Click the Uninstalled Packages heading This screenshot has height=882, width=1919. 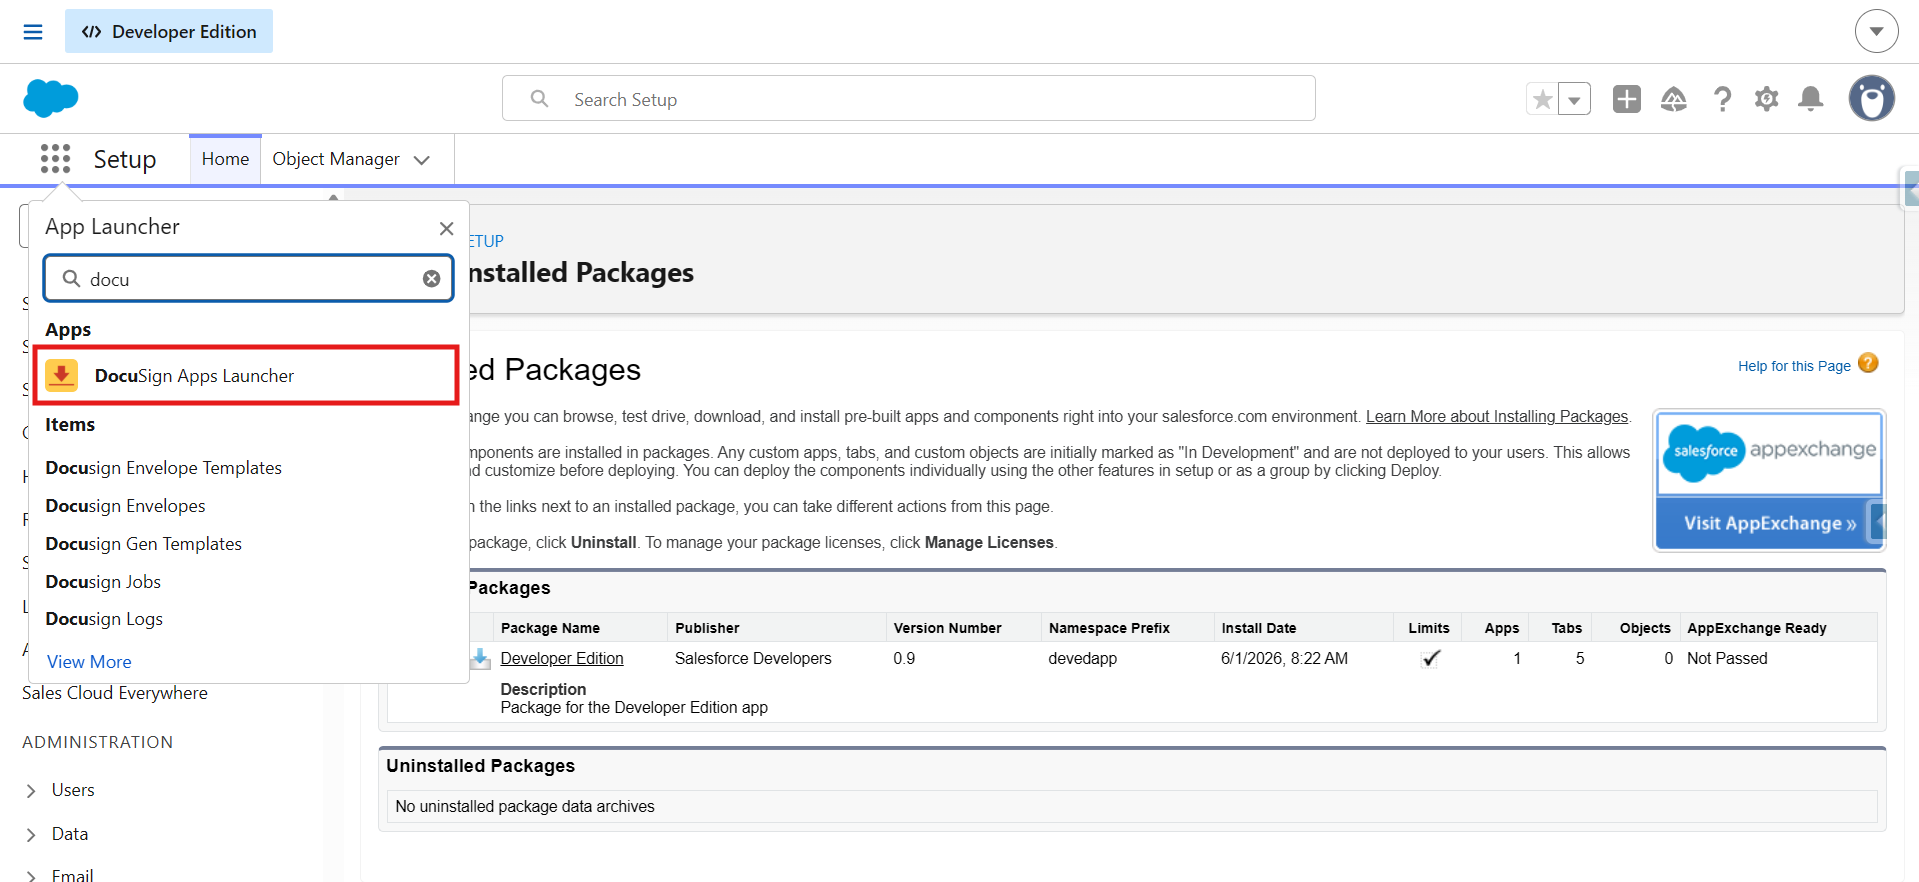click(481, 766)
